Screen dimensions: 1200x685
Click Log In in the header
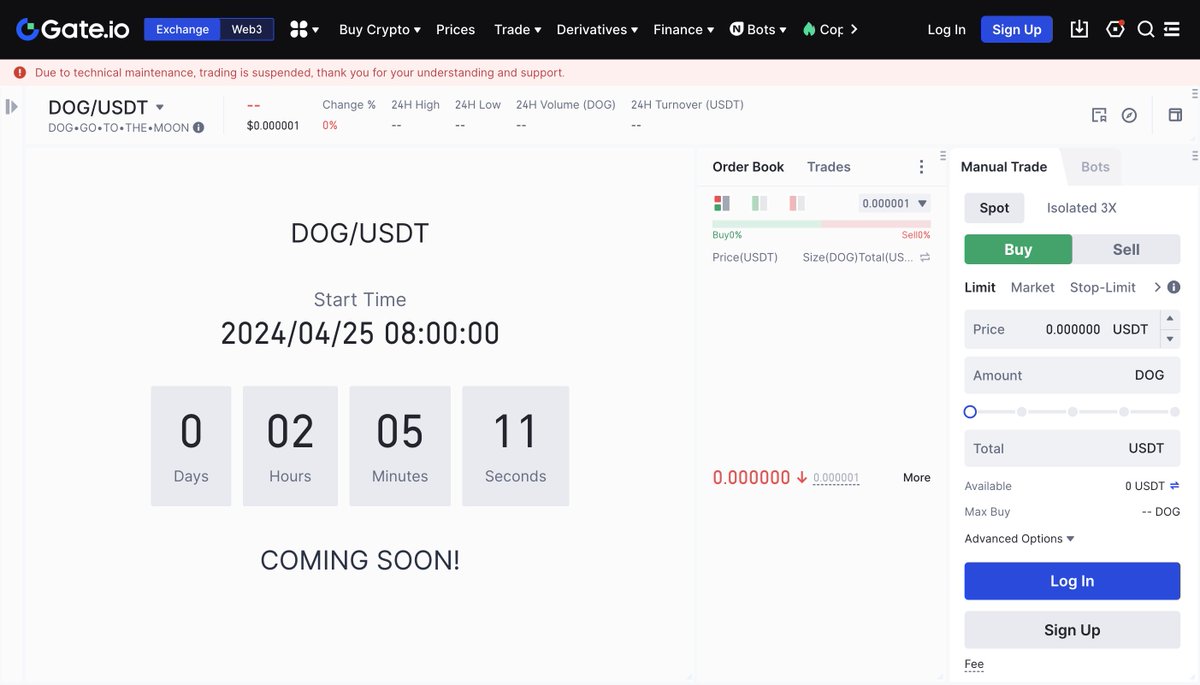point(946,29)
